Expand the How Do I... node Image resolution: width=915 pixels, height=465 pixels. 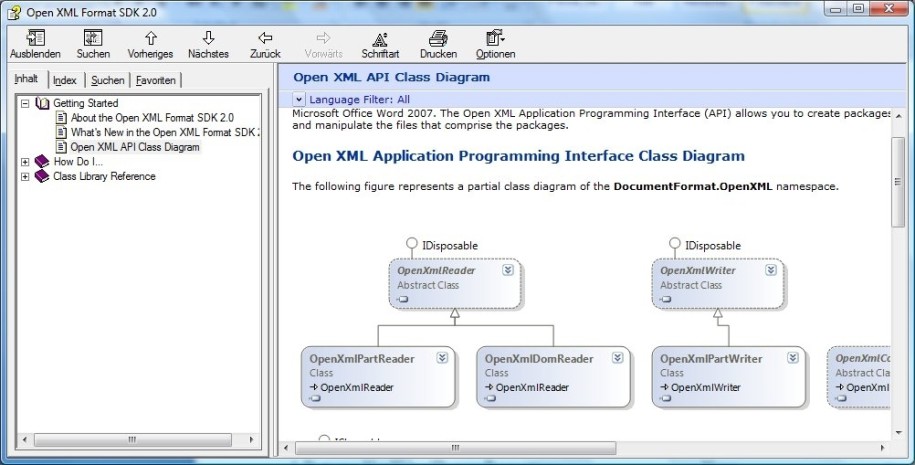coord(25,161)
